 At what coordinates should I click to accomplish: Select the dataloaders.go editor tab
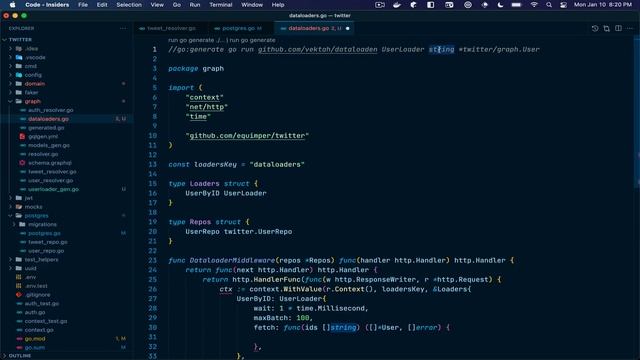(x=314, y=29)
